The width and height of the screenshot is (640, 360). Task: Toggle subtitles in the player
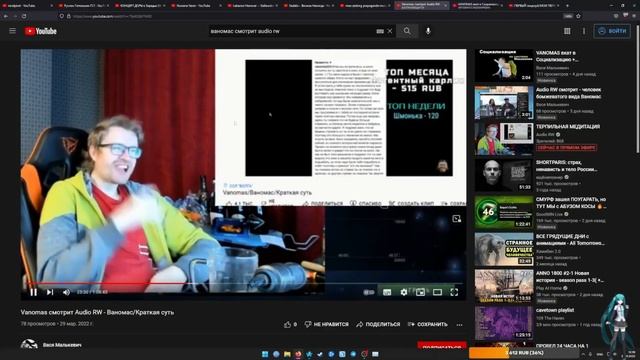[x=387, y=292]
